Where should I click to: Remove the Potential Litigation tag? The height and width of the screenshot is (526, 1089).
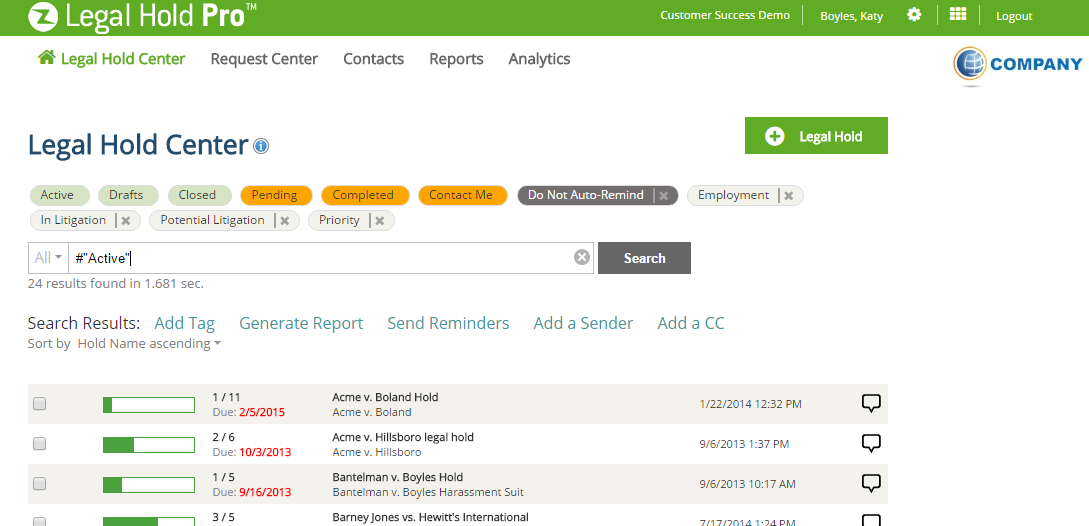click(285, 221)
